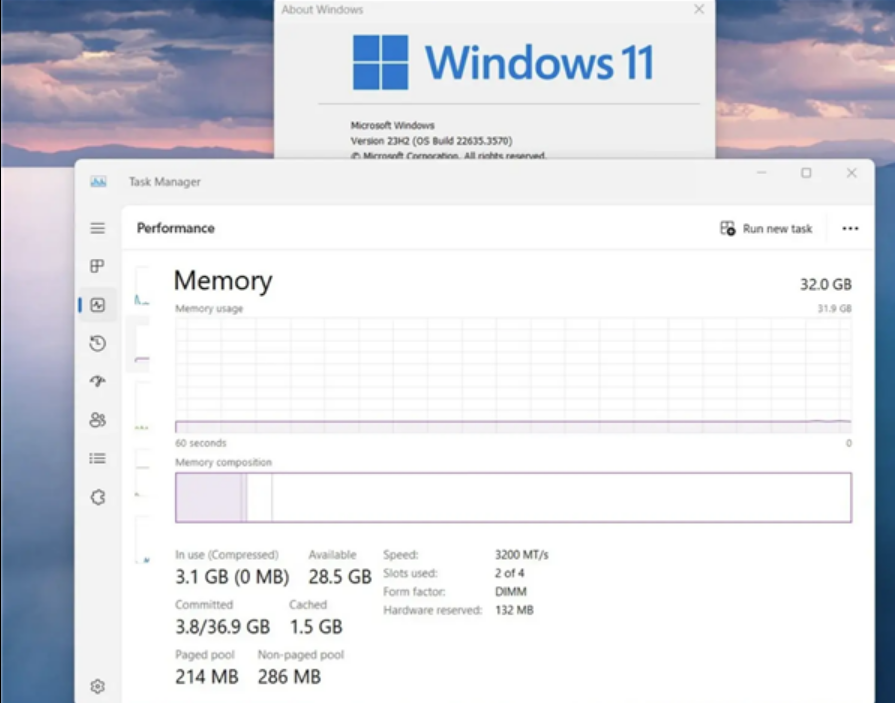The image size is (895, 703).
Task: Click the 31.9 GB graph scale label
Action: (834, 309)
